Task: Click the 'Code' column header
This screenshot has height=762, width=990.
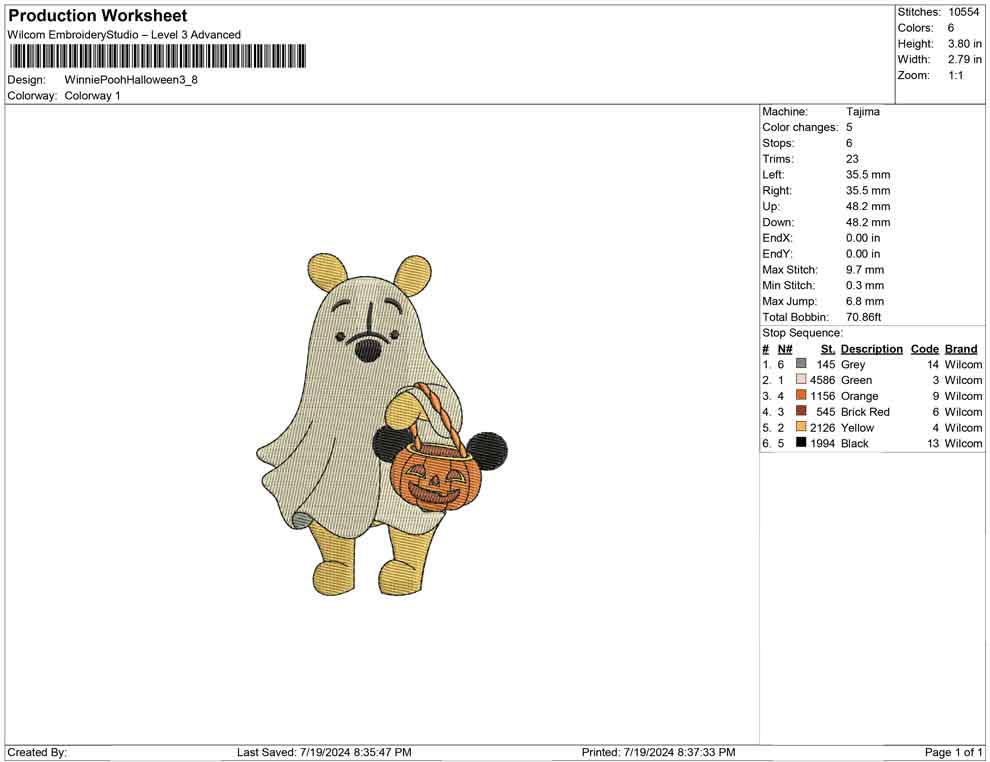Action: tap(925, 349)
